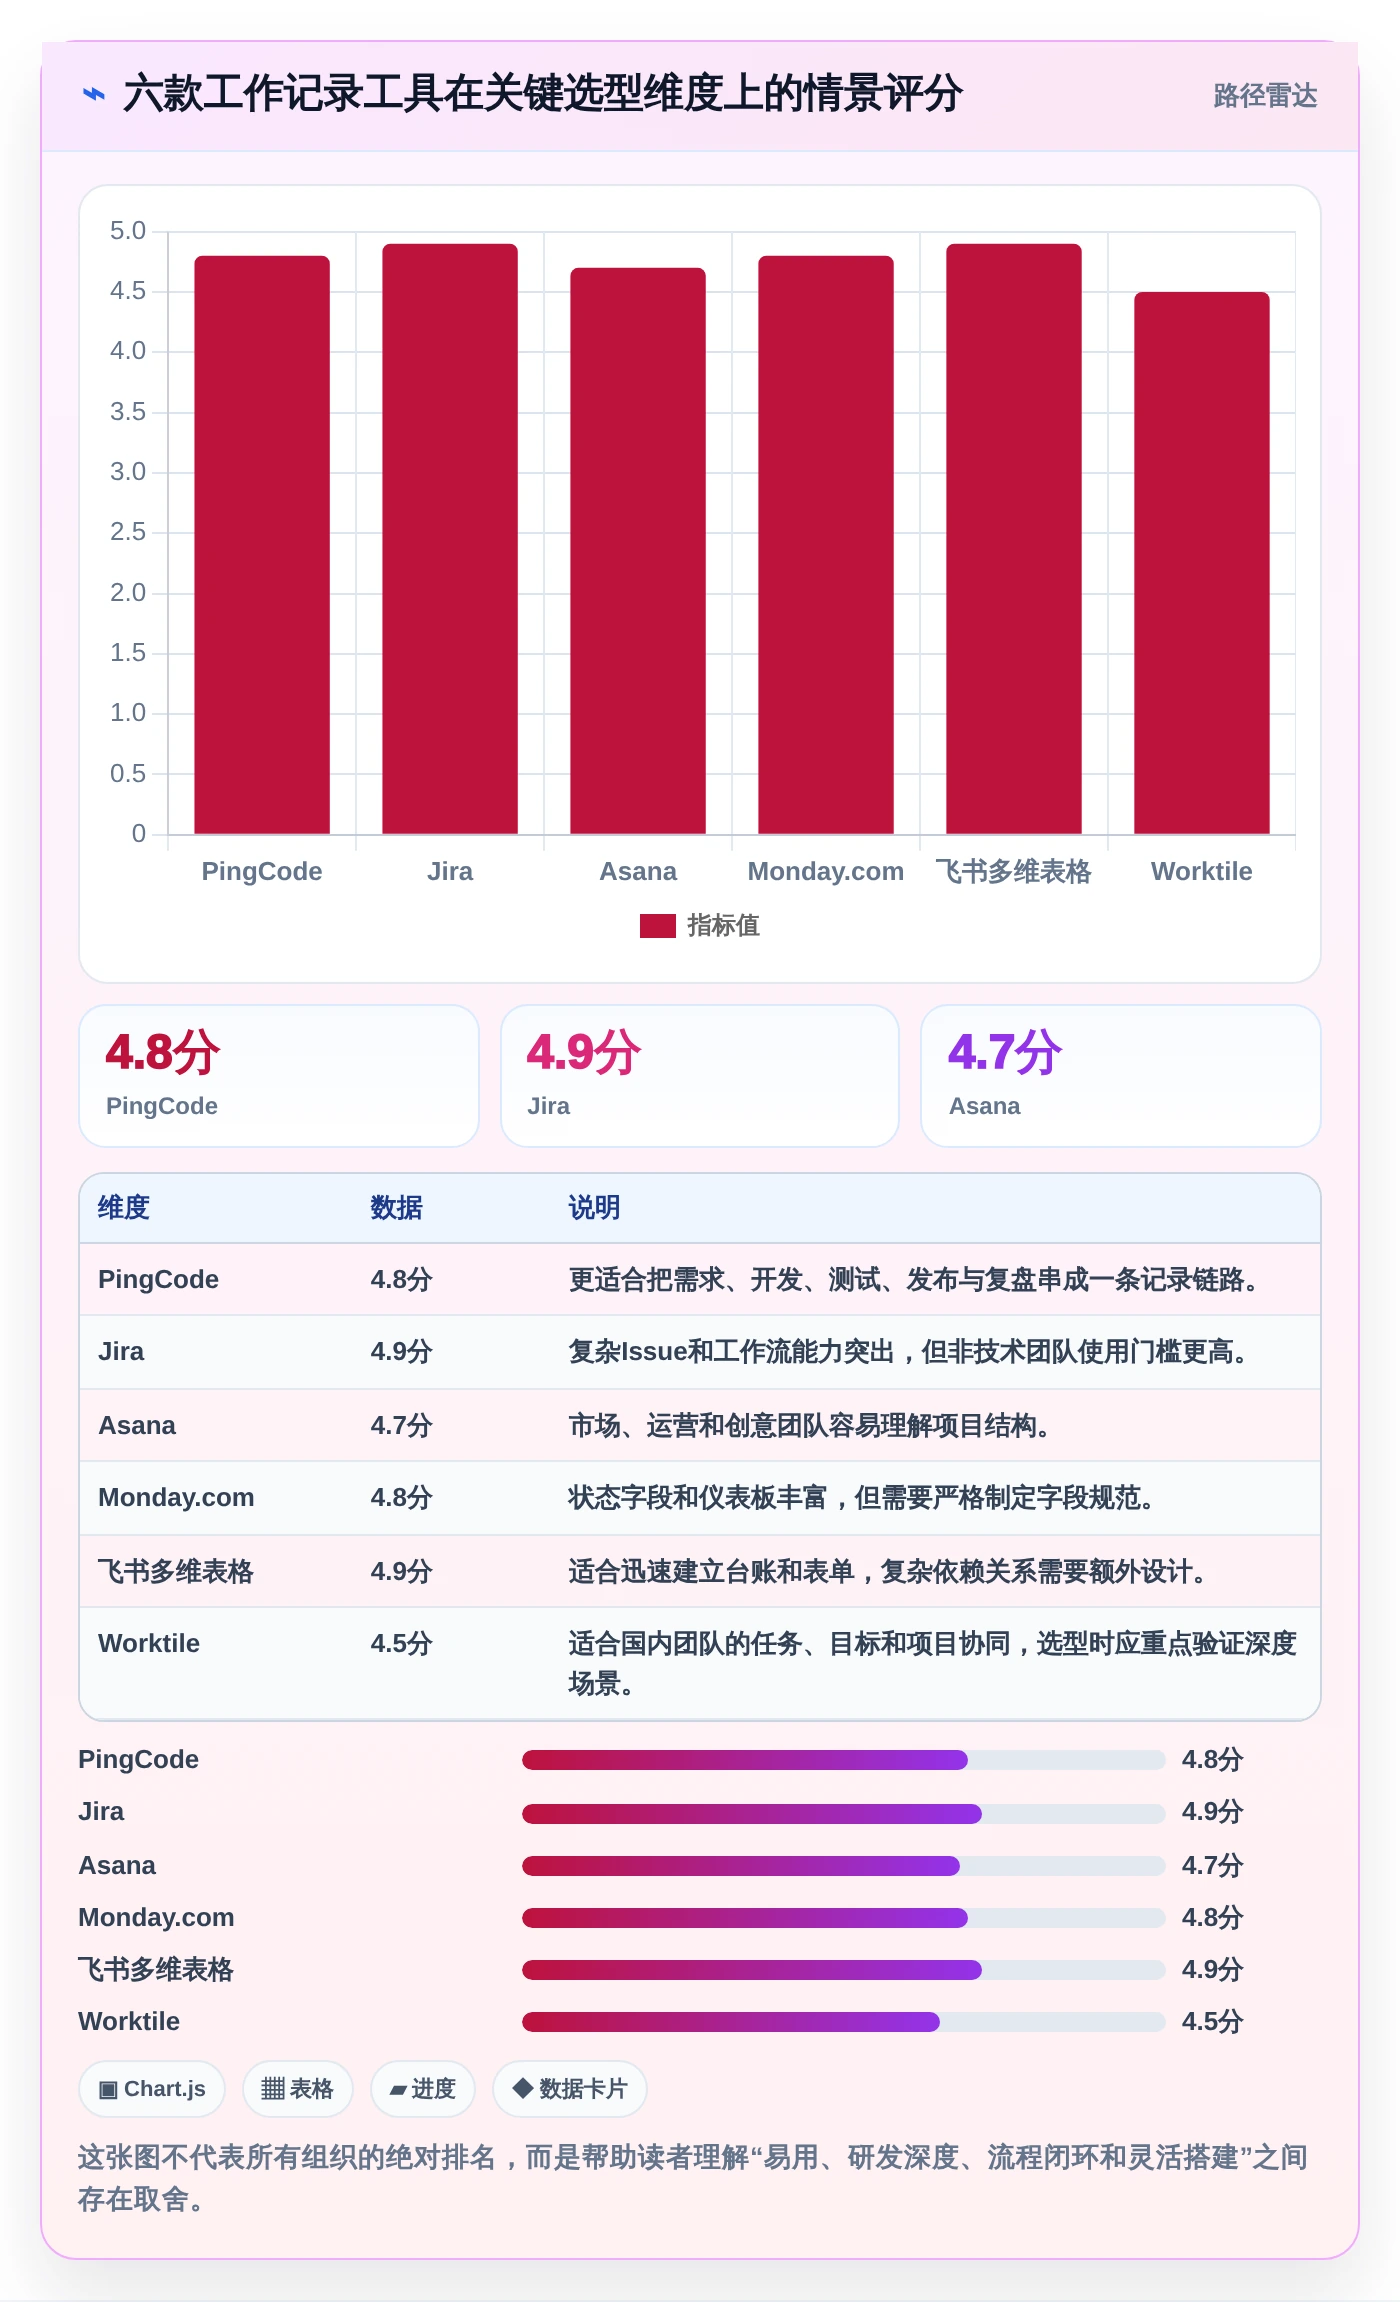The height and width of the screenshot is (2302, 1400).
Task: Click the 数据卡片 tag chip
Action: [x=569, y=2089]
